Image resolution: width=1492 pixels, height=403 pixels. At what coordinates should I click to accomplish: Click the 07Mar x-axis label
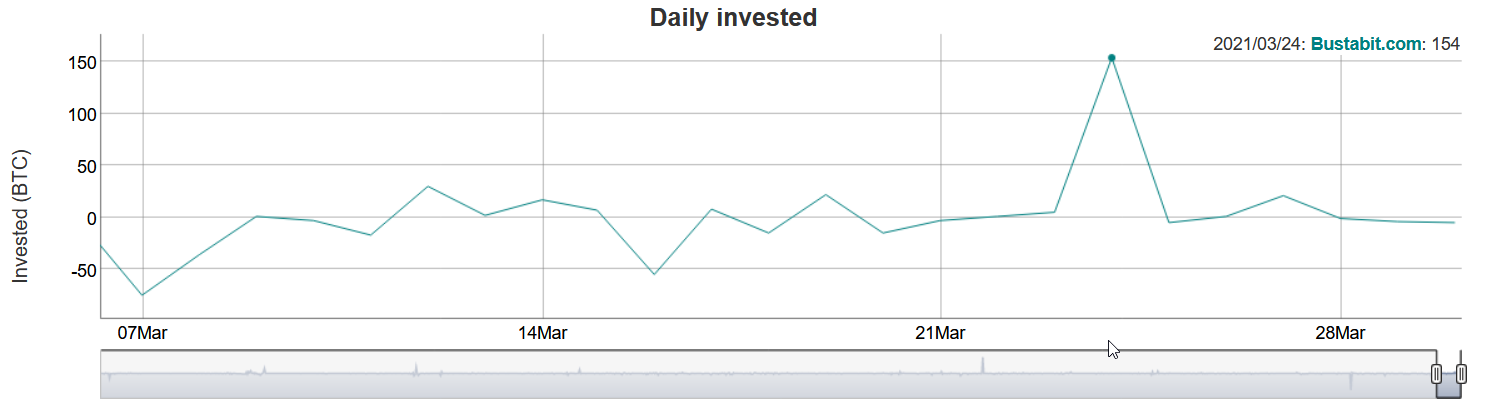pyautogui.click(x=142, y=332)
